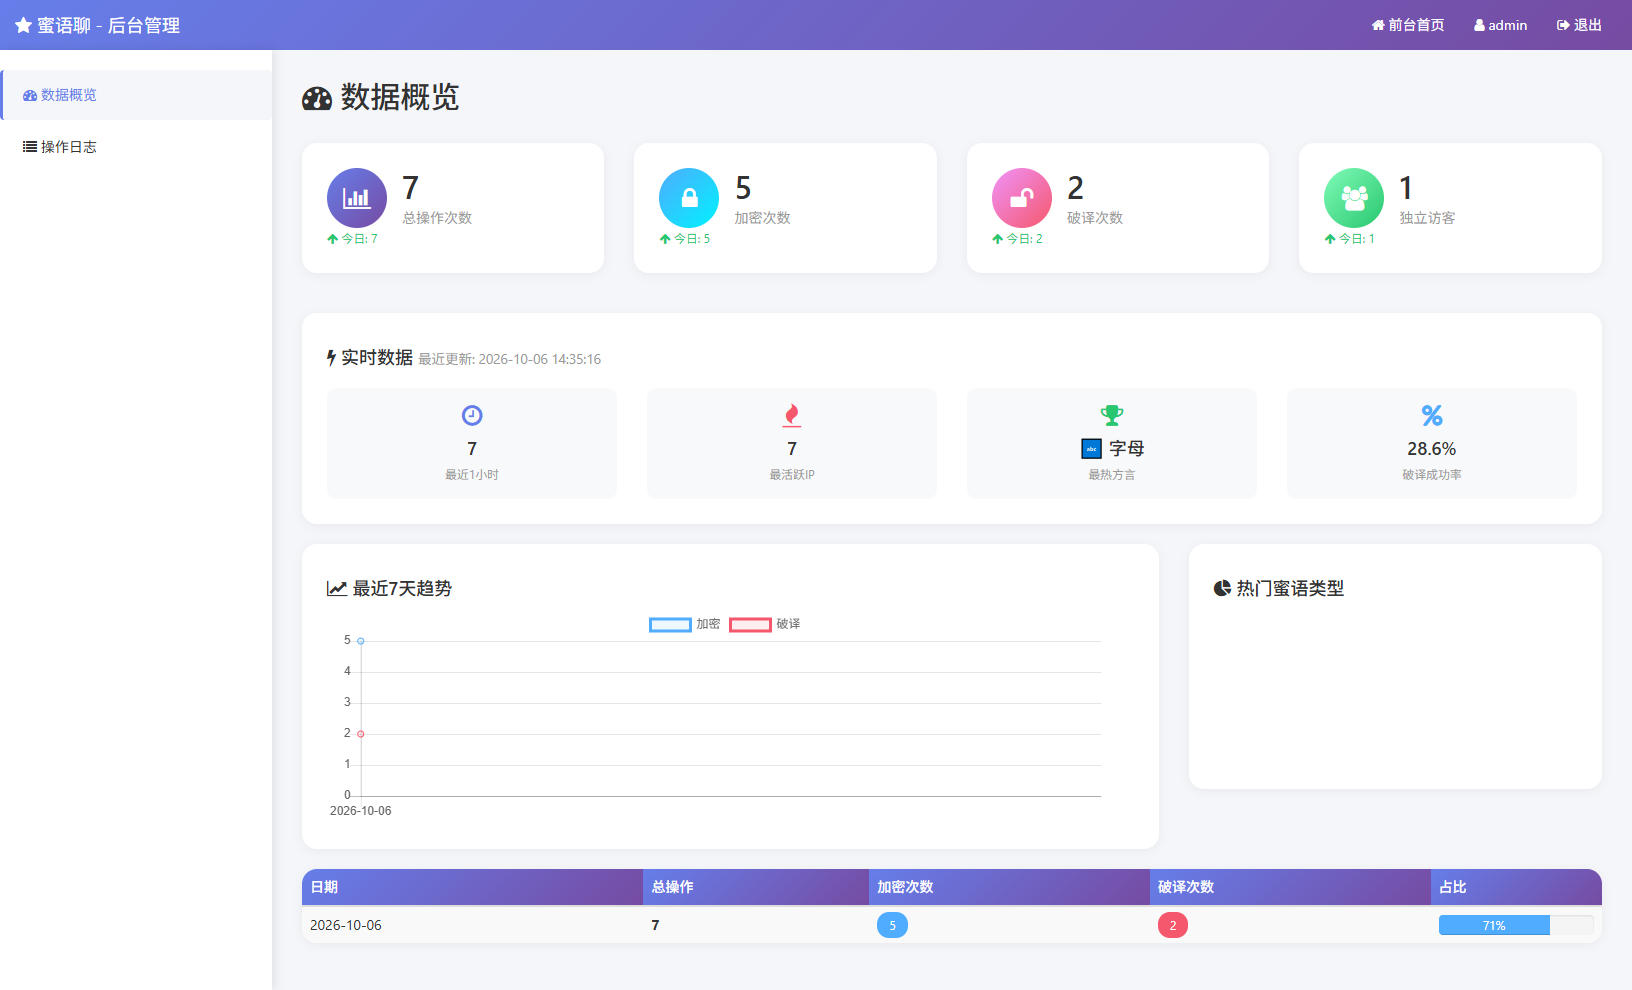
Task: Click 退出 to log out
Action: 1579,25
